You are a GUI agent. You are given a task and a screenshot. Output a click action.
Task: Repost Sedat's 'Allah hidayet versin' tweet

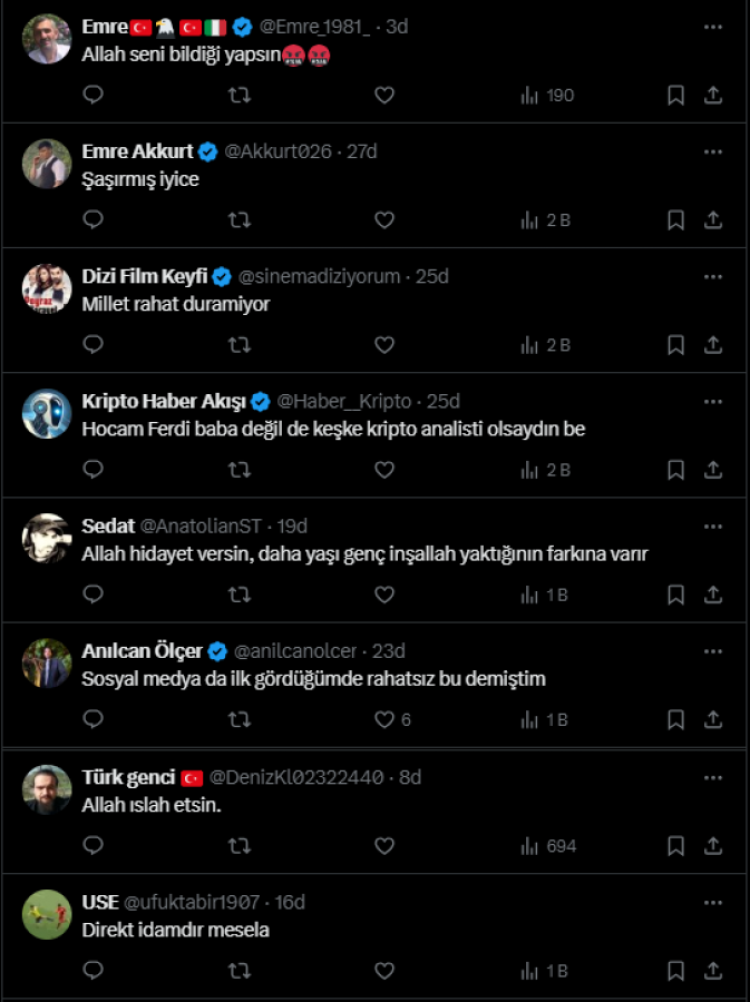(x=239, y=595)
